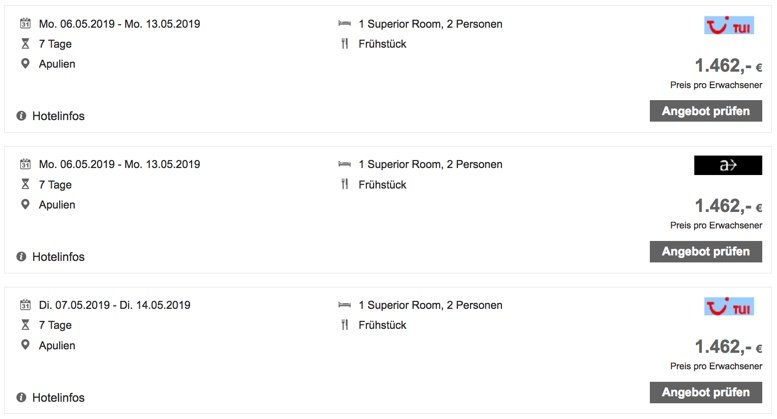Open Hotelinfos for the first offer
Viewport: 777px width, 419px height.
[x=58, y=116]
